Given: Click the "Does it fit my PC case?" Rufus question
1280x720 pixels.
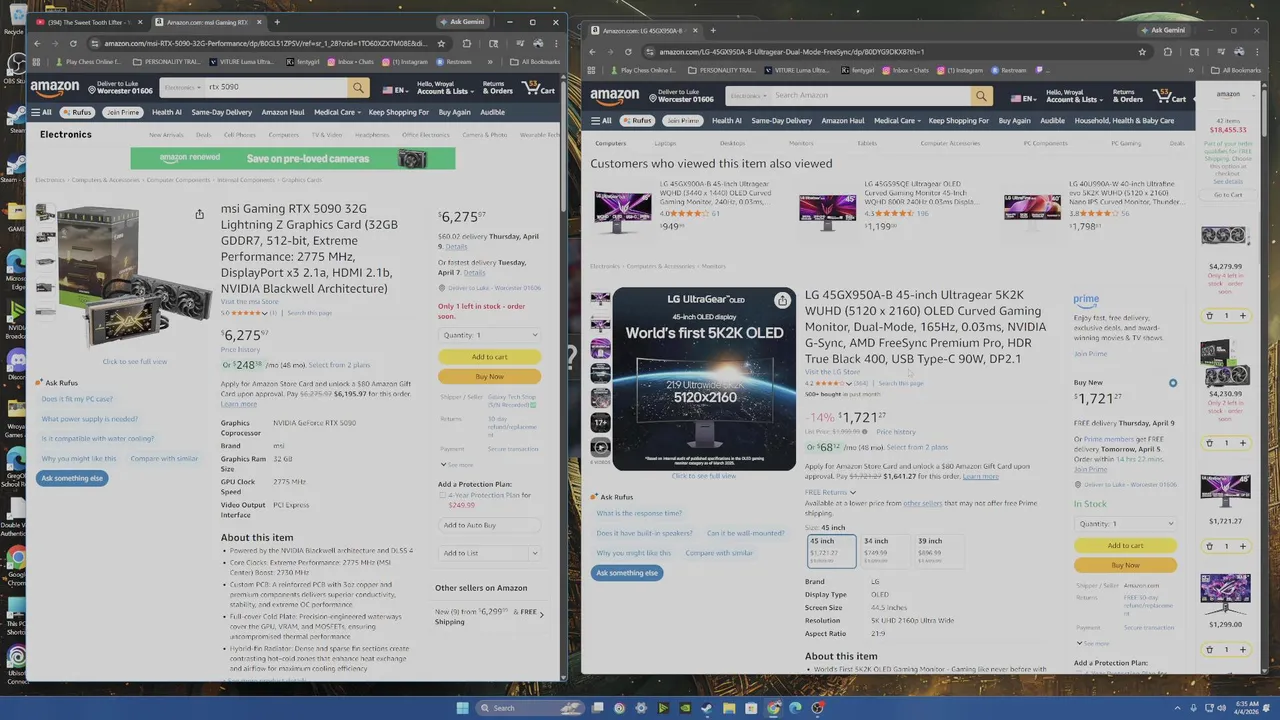Looking at the screenshot, I should 77,399.
